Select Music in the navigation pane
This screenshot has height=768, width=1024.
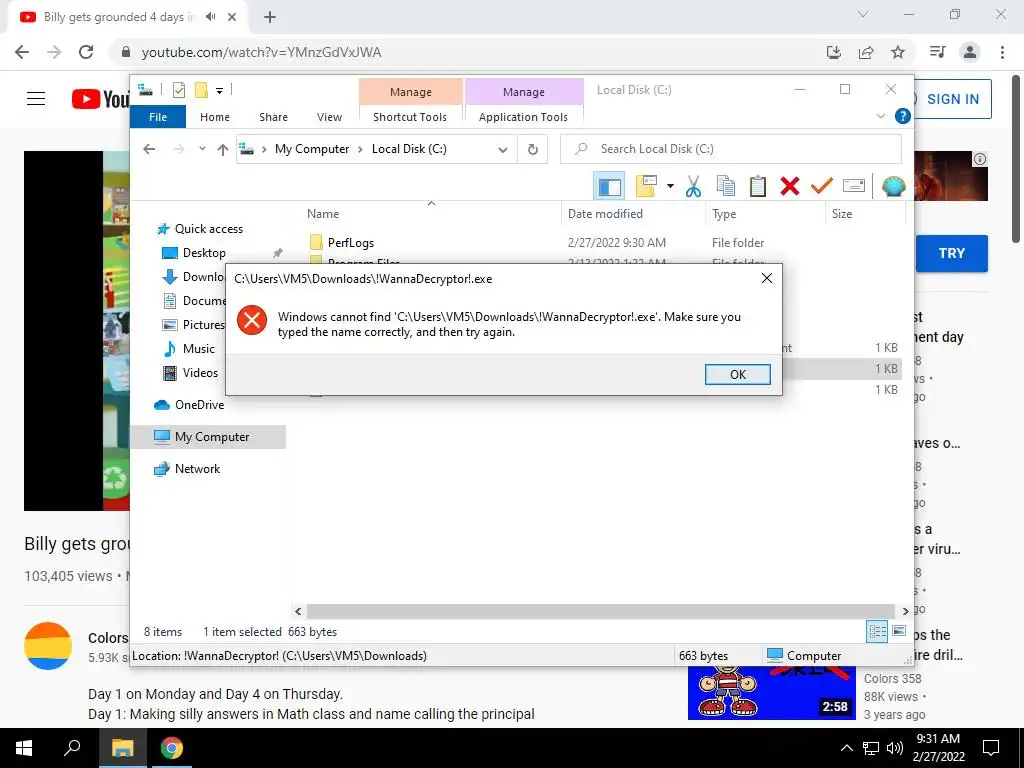click(199, 349)
